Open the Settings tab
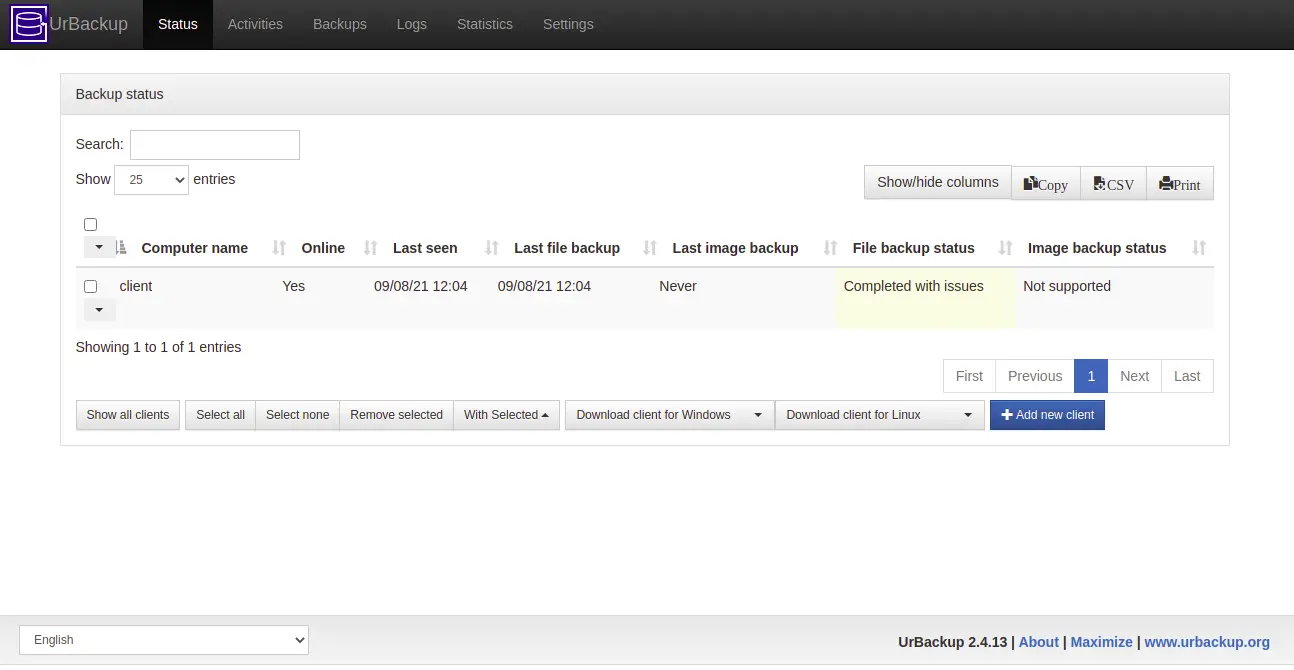Viewport: 1294px width, 670px height. click(568, 24)
